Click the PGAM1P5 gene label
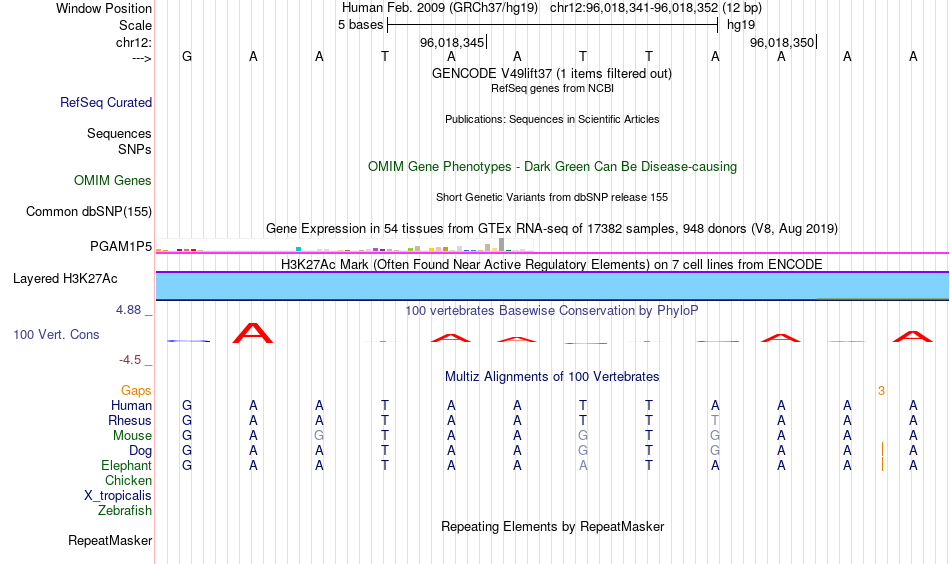Screen dimensions: 950x564 click(x=121, y=247)
